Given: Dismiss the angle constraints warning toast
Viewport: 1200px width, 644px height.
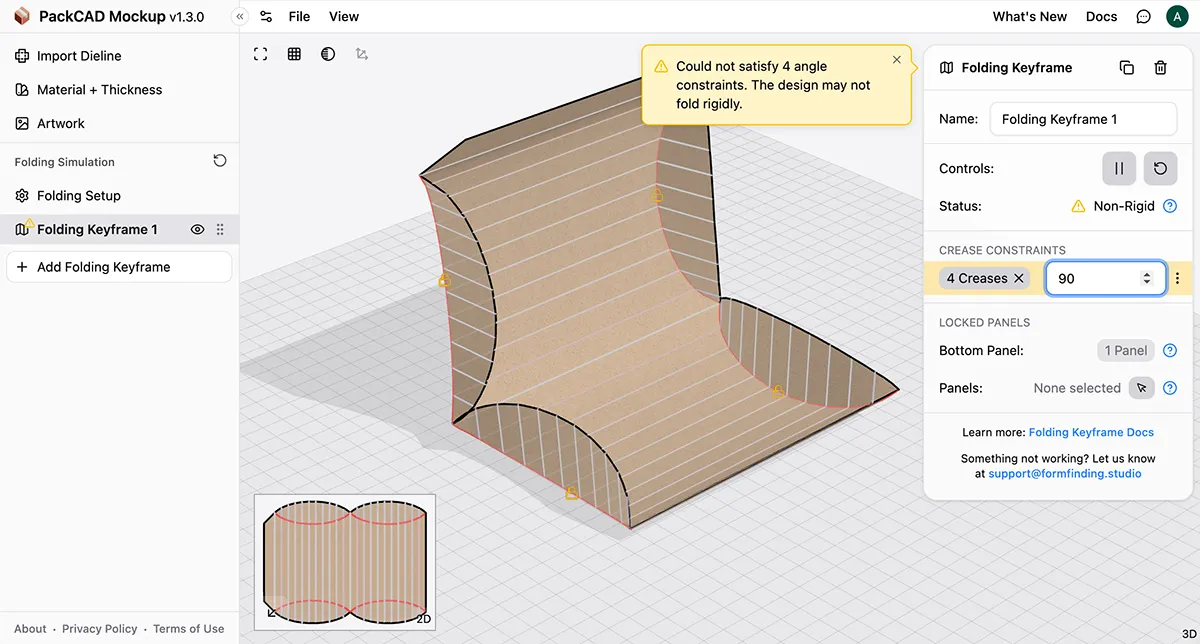Looking at the screenshot, I should point(897,60).
